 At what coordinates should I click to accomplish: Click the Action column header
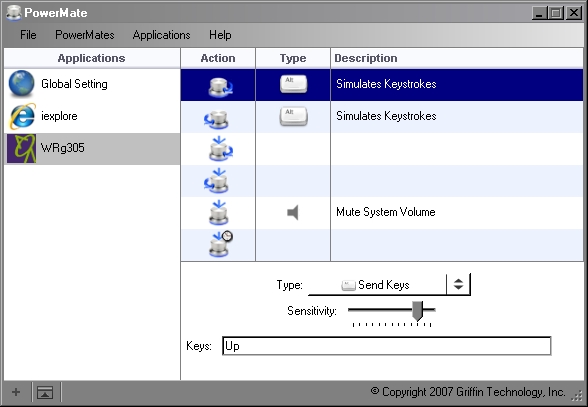(218, 58)
